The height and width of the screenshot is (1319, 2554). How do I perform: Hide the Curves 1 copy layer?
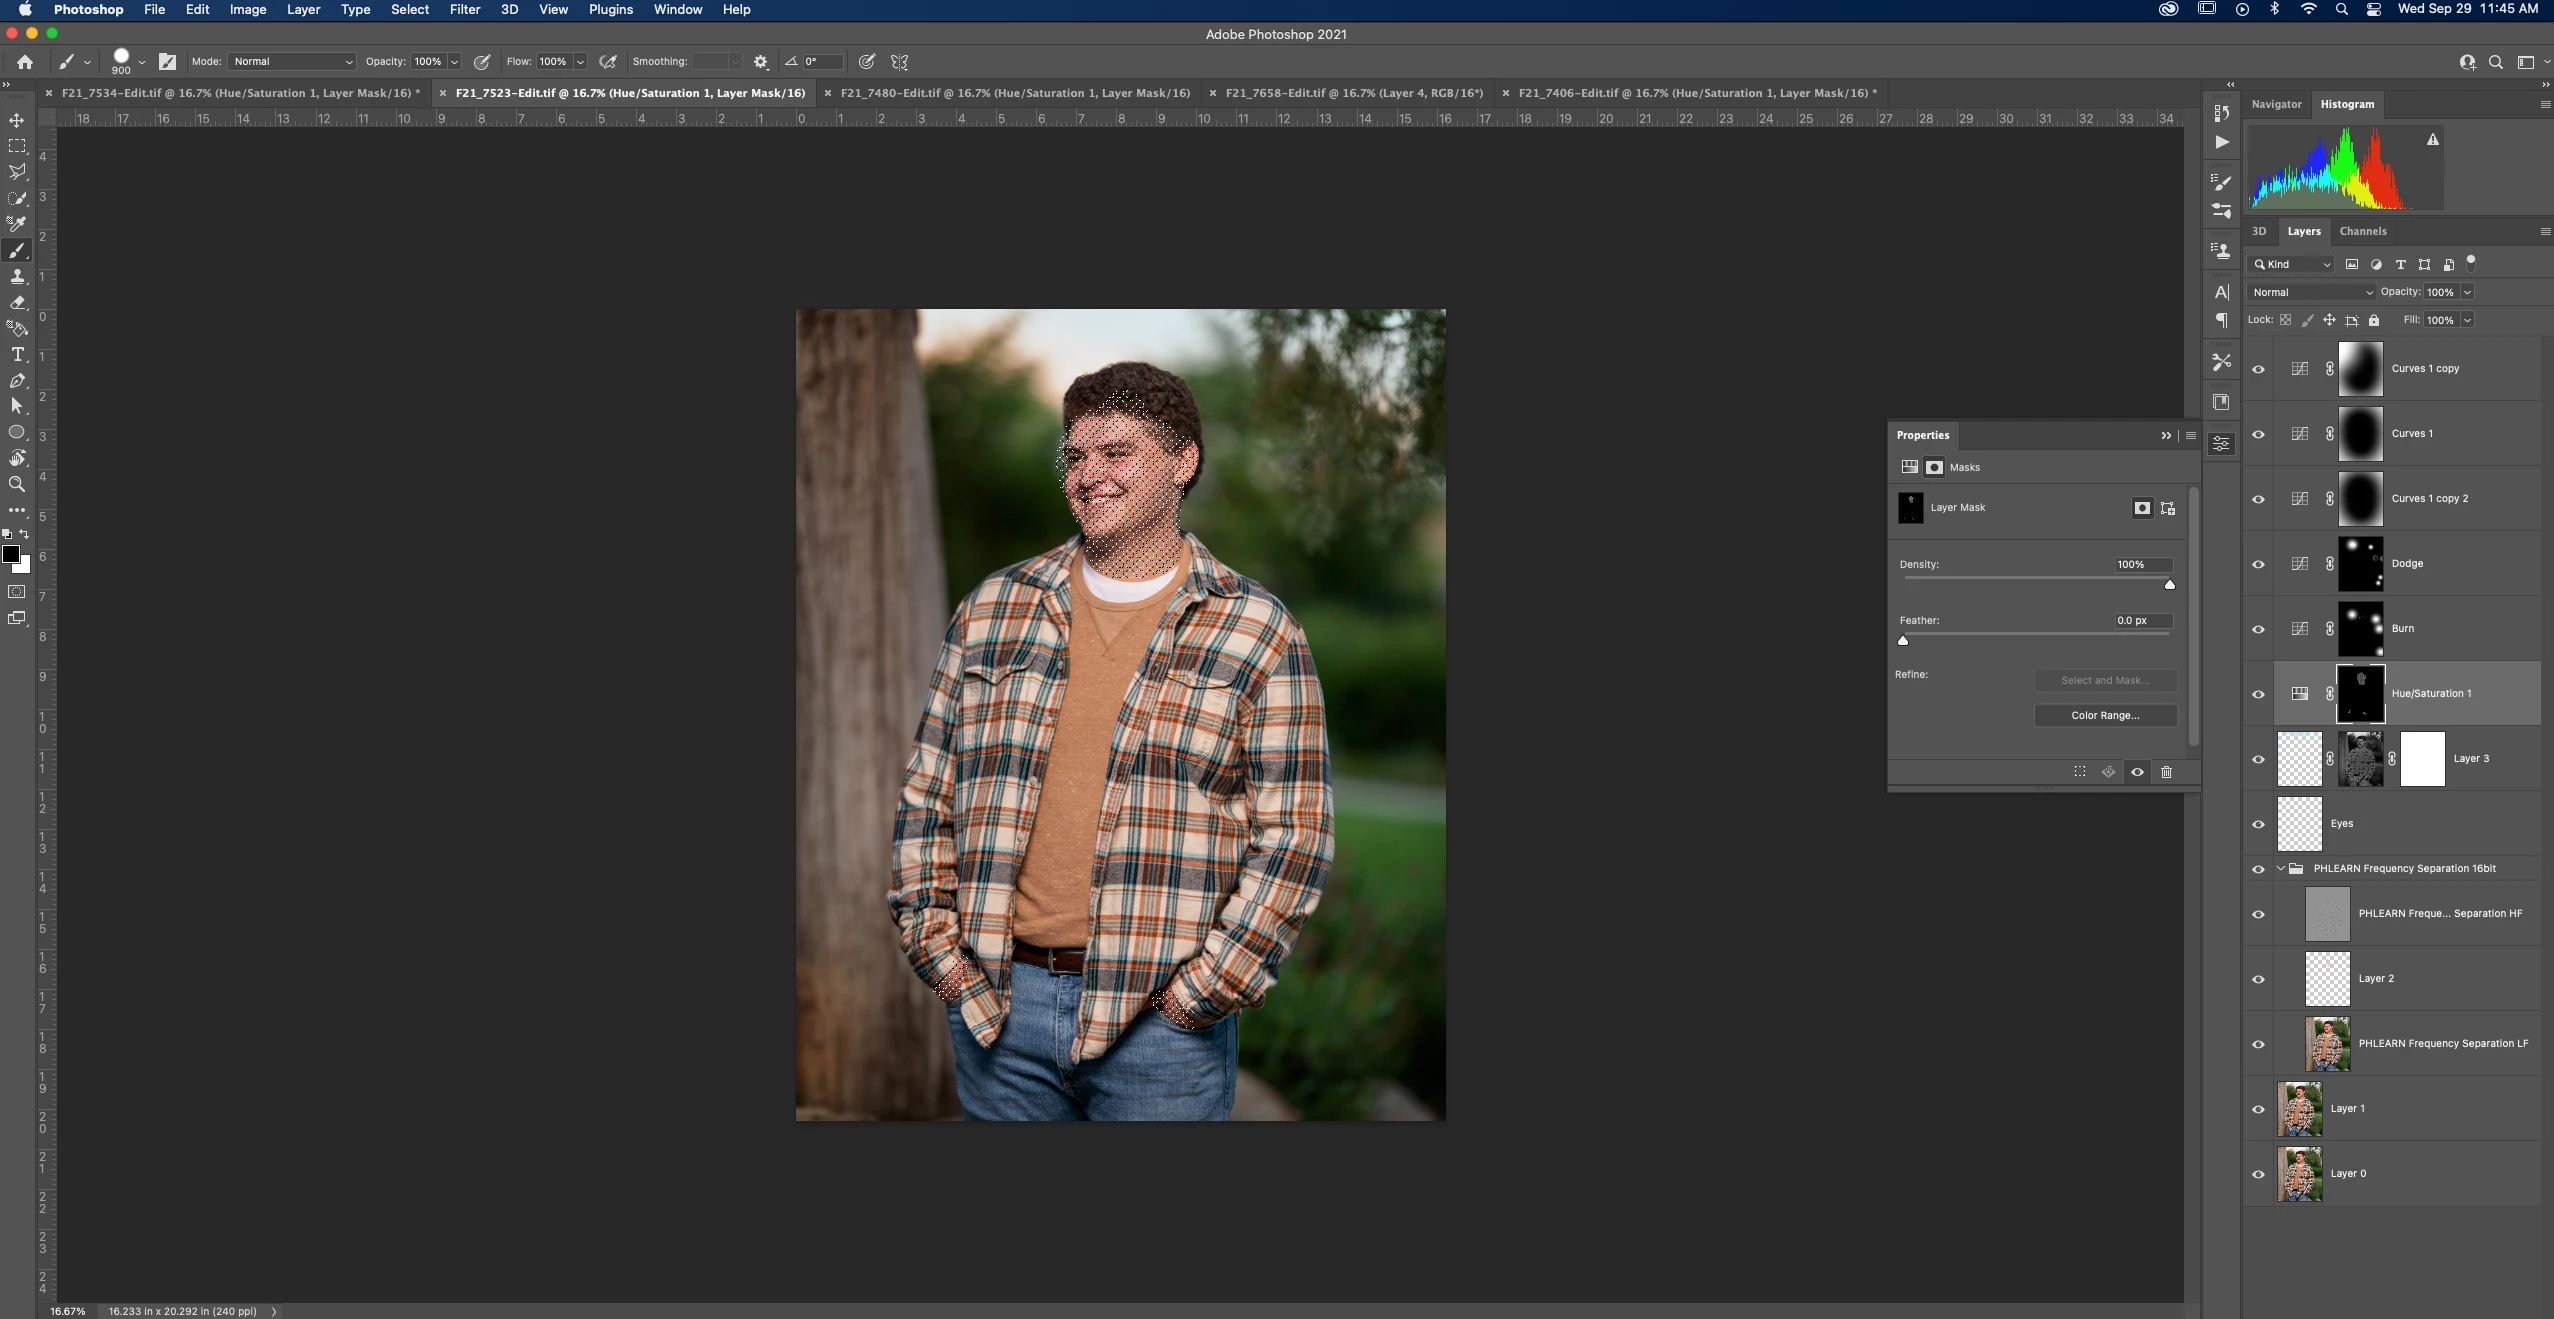[2258, 369]
